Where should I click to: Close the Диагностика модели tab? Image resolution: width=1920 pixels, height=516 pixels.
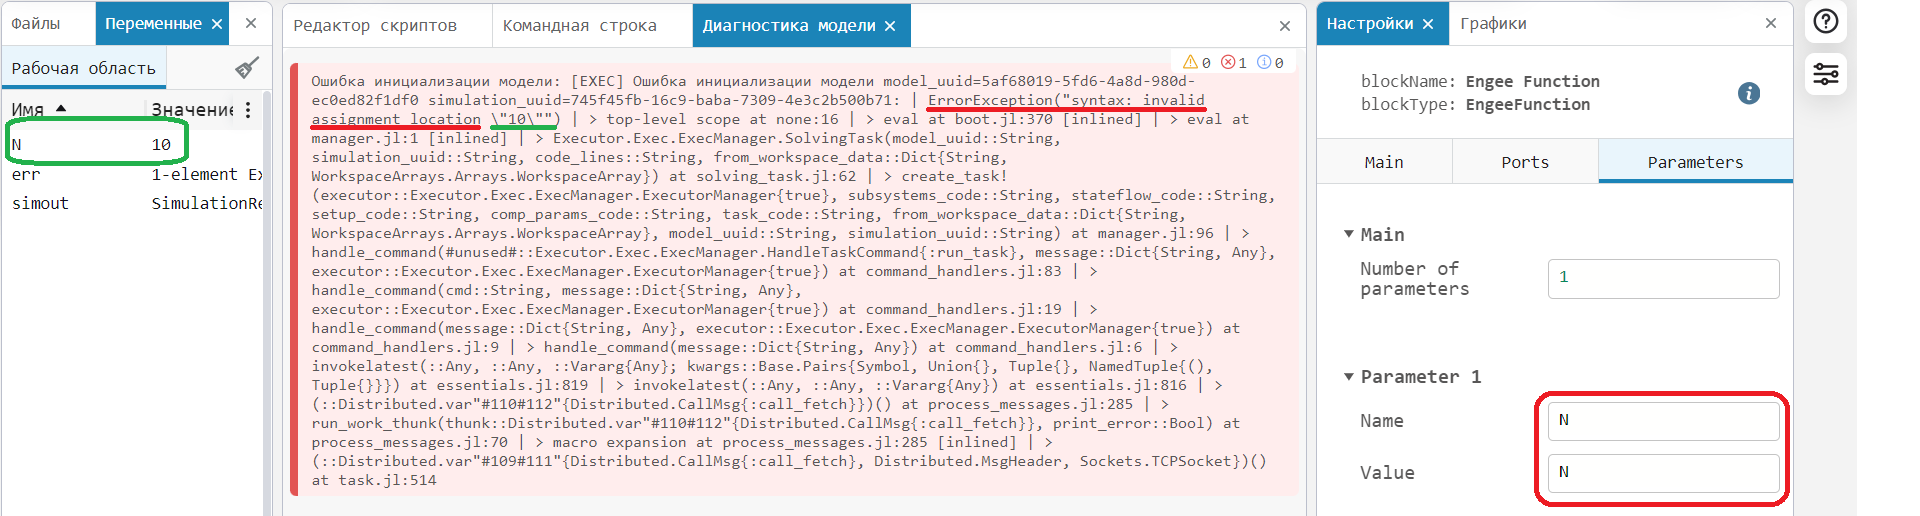tap(890, 26)
